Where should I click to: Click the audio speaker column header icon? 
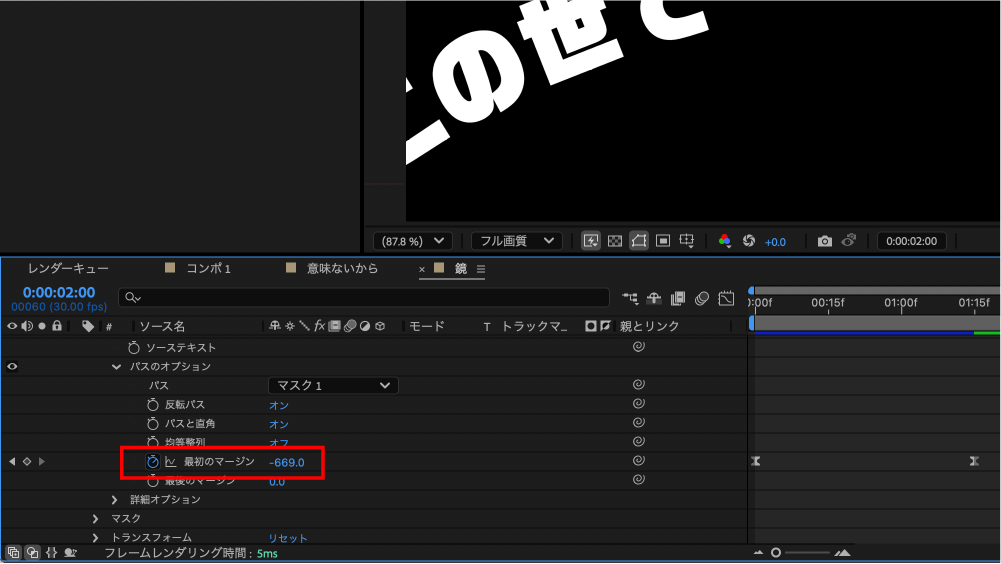click(27, 326)
